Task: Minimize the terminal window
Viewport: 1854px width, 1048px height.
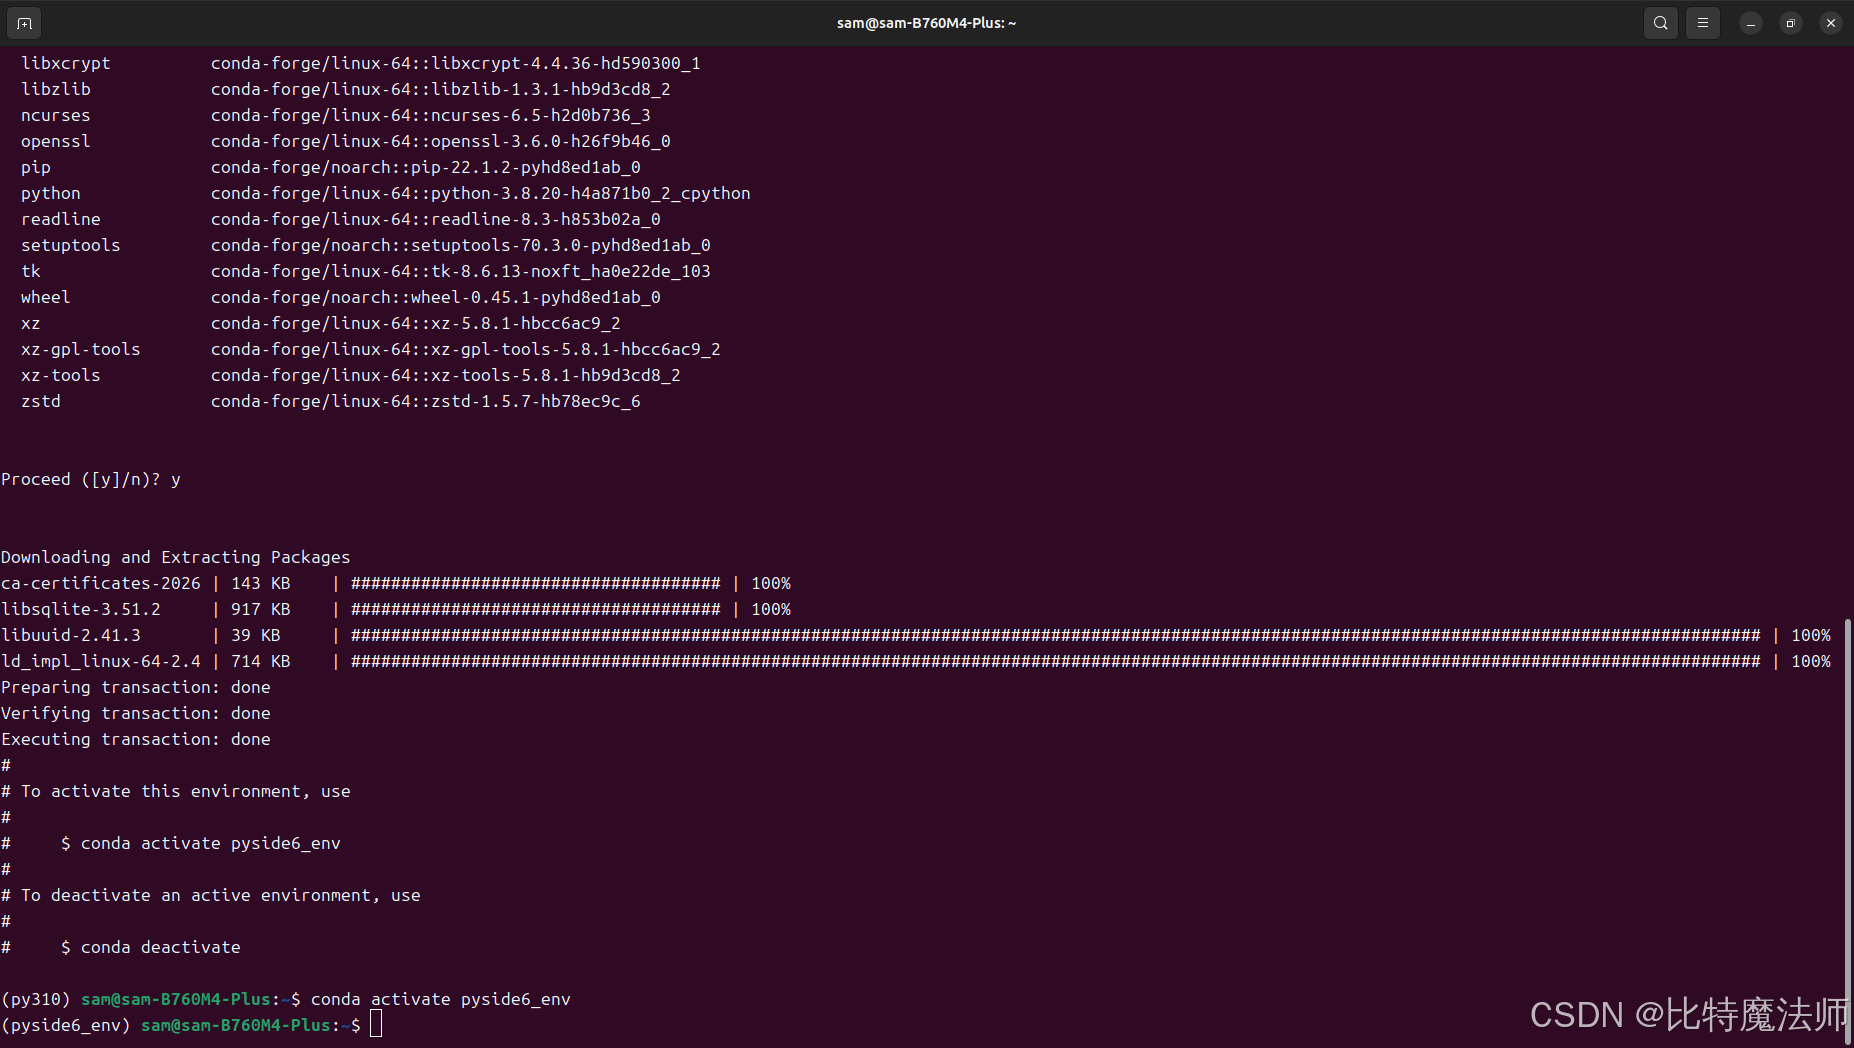Action: (1749, 22)
